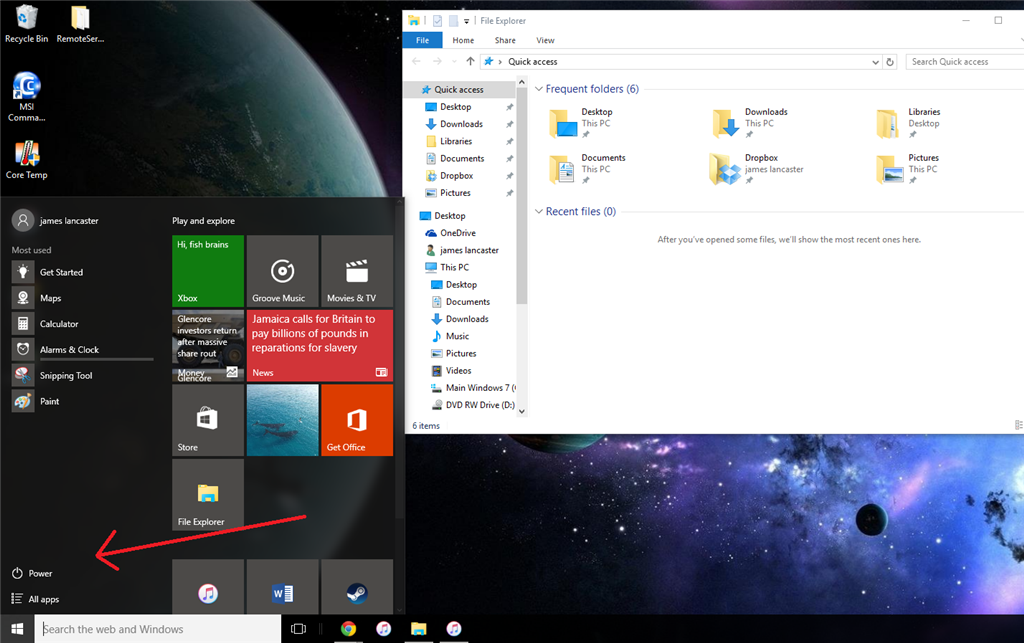Viewport: 1024px width, 643px height.
Task: Click the james lancaster user account
Action: click(x=56, y=221)
